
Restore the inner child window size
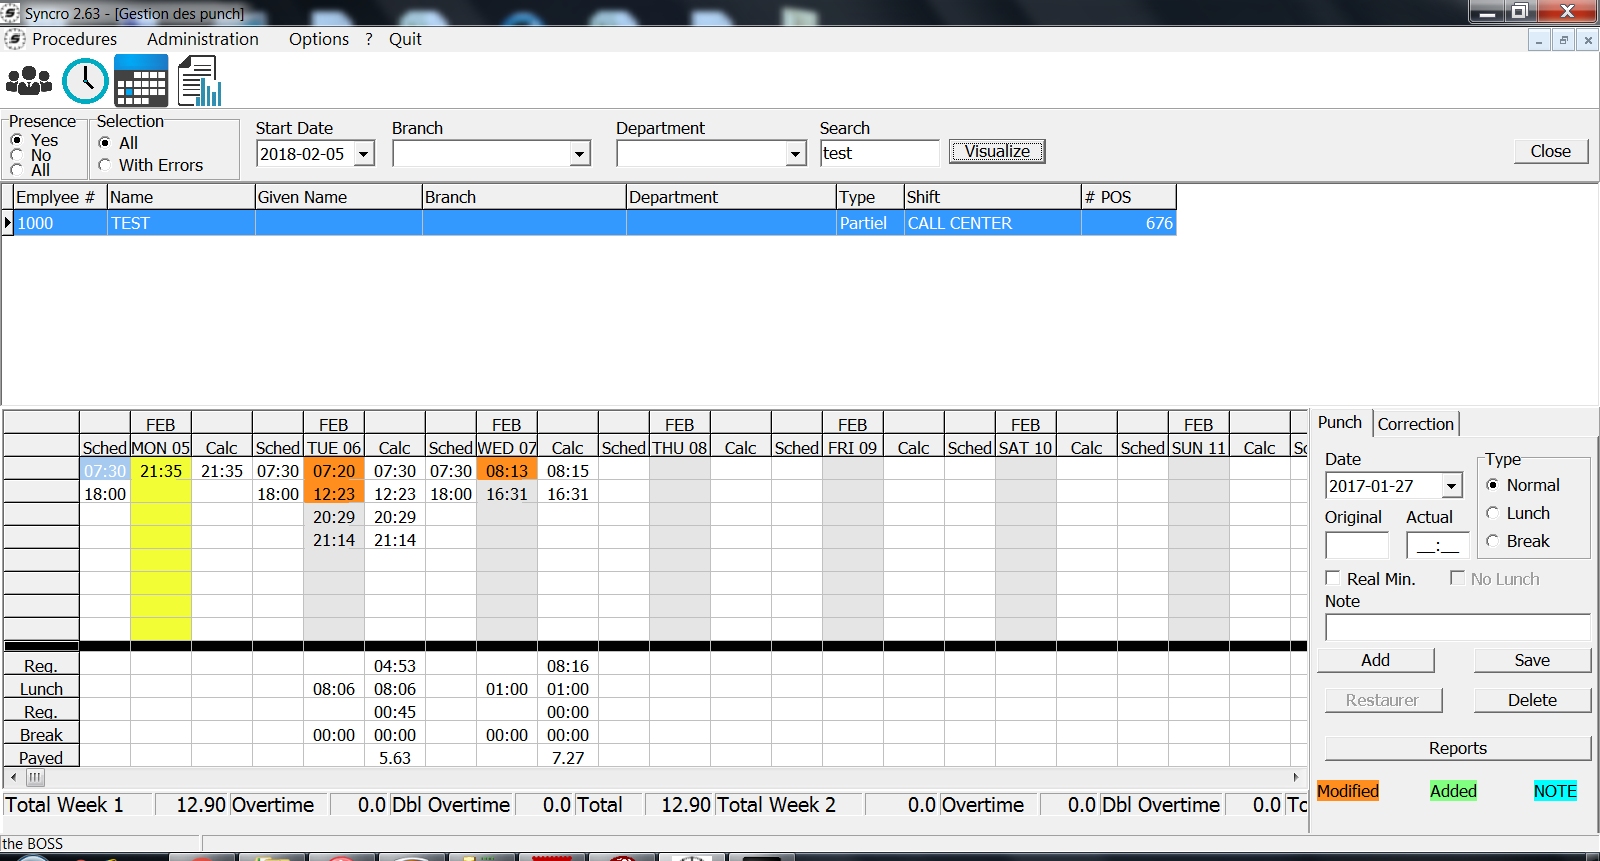coord(1563,40)
